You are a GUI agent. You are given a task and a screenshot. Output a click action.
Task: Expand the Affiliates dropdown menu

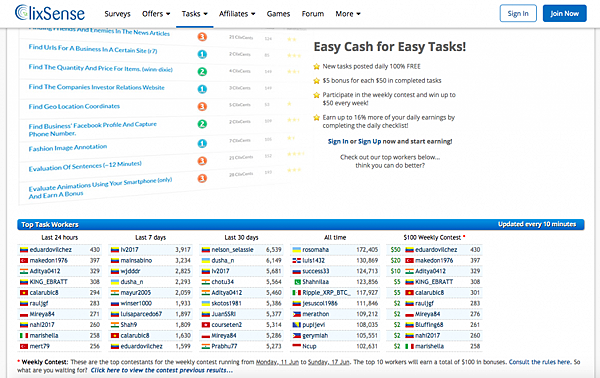click(x=237, y=14)
